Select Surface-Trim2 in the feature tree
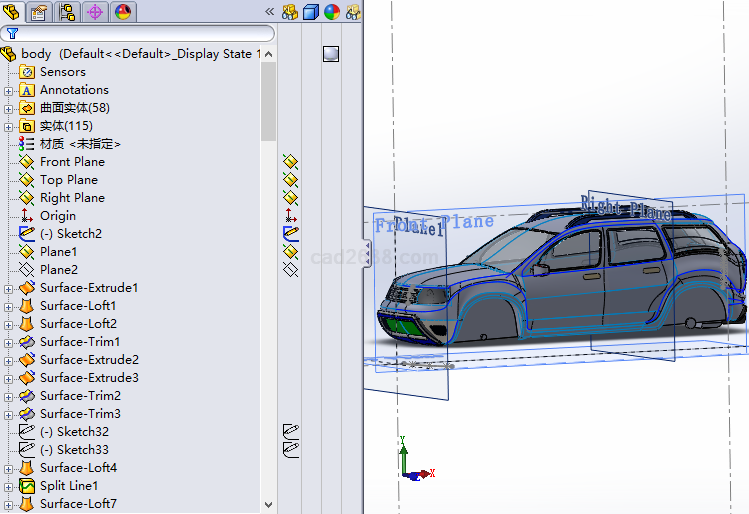Viewport: 749px width, 514px height. coord(80,396)
